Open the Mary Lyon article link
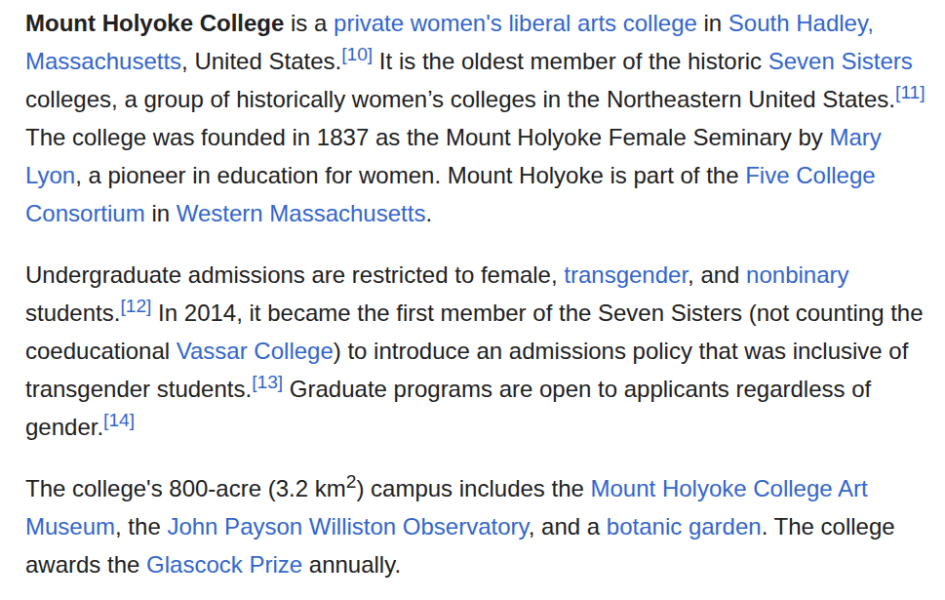The height and width of the screenshot is (600, 945). click(855, 138)
